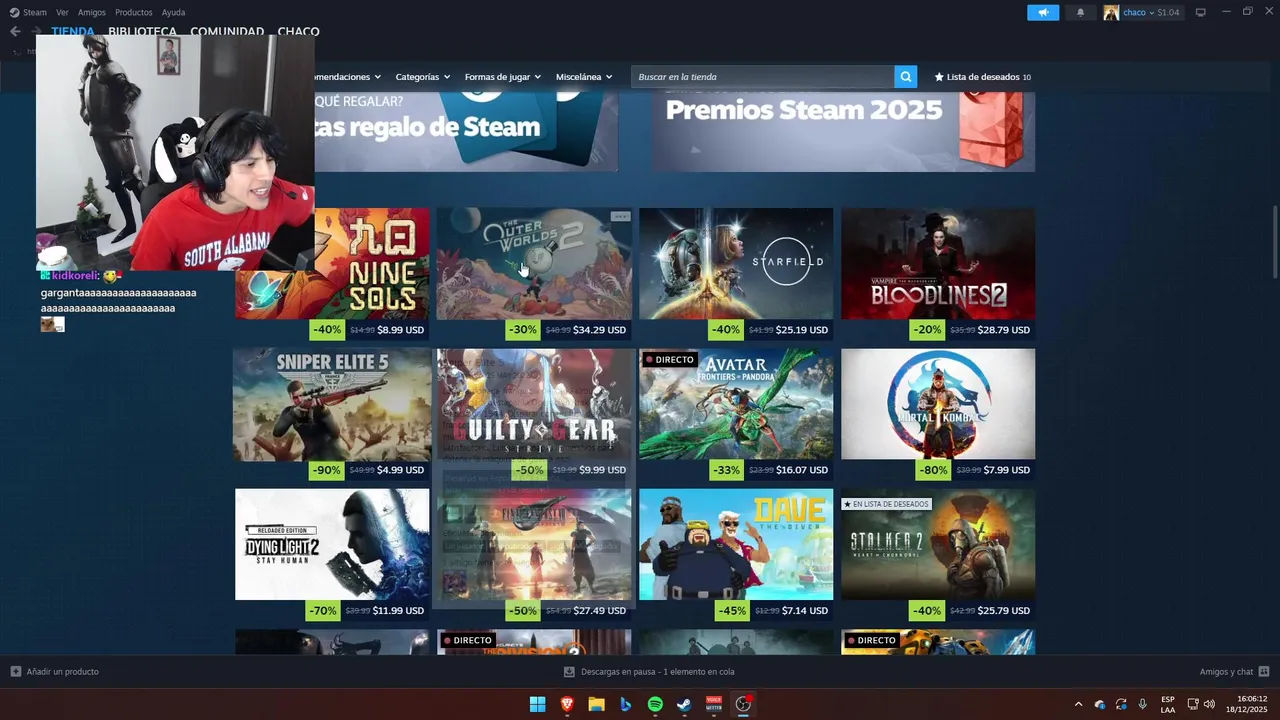This screenshot has height=720, width=1280.
Task: Open the Starfield game capsule
Action: pyautogui.click(x=736, y=264)
